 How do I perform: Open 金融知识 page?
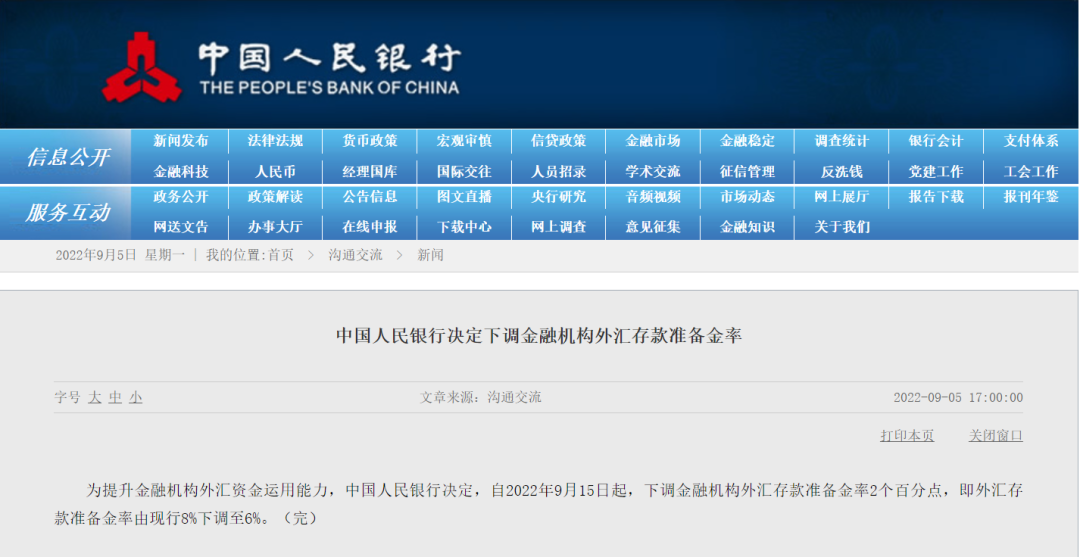[747, 227]
